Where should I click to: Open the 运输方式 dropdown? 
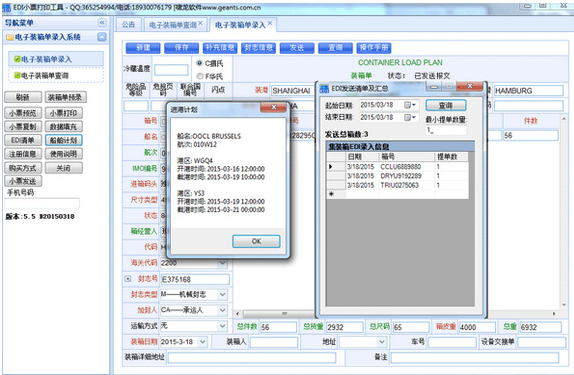pyautogui.click(x=222, y=326)
